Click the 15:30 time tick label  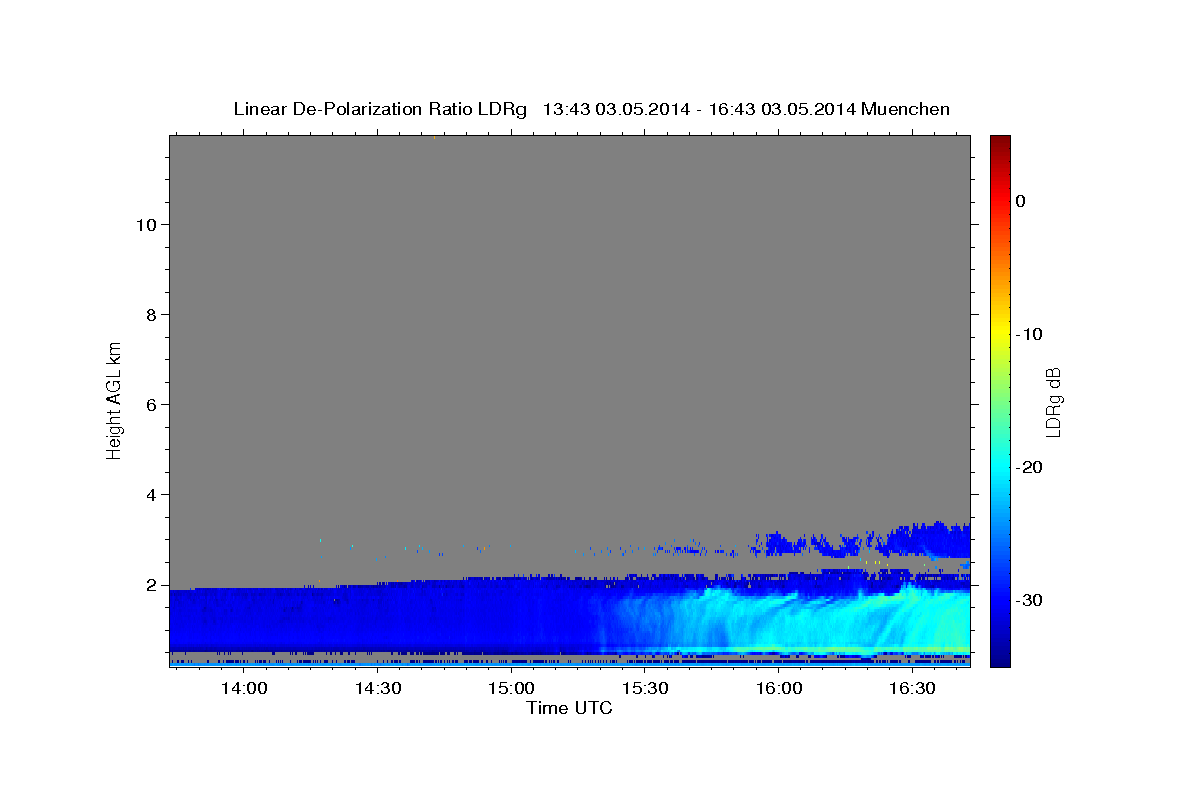pos(645,689)
